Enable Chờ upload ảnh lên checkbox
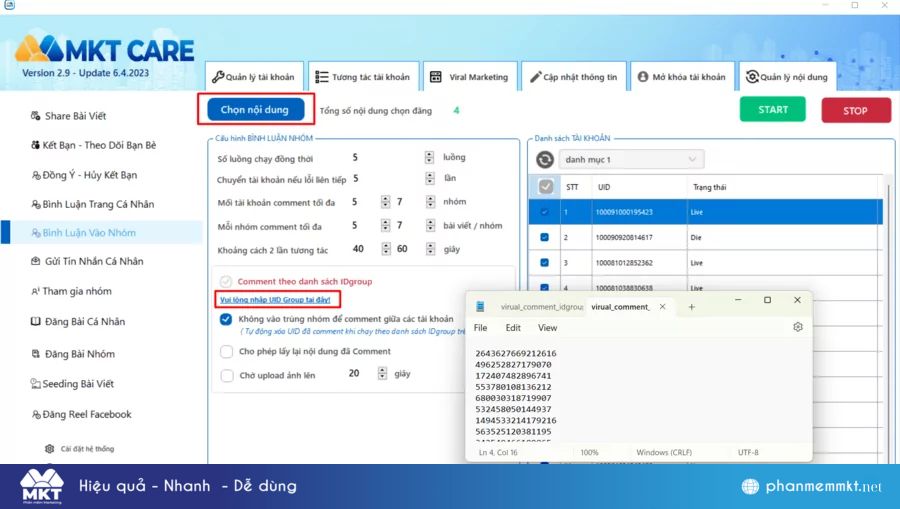 tap(227, 375)
